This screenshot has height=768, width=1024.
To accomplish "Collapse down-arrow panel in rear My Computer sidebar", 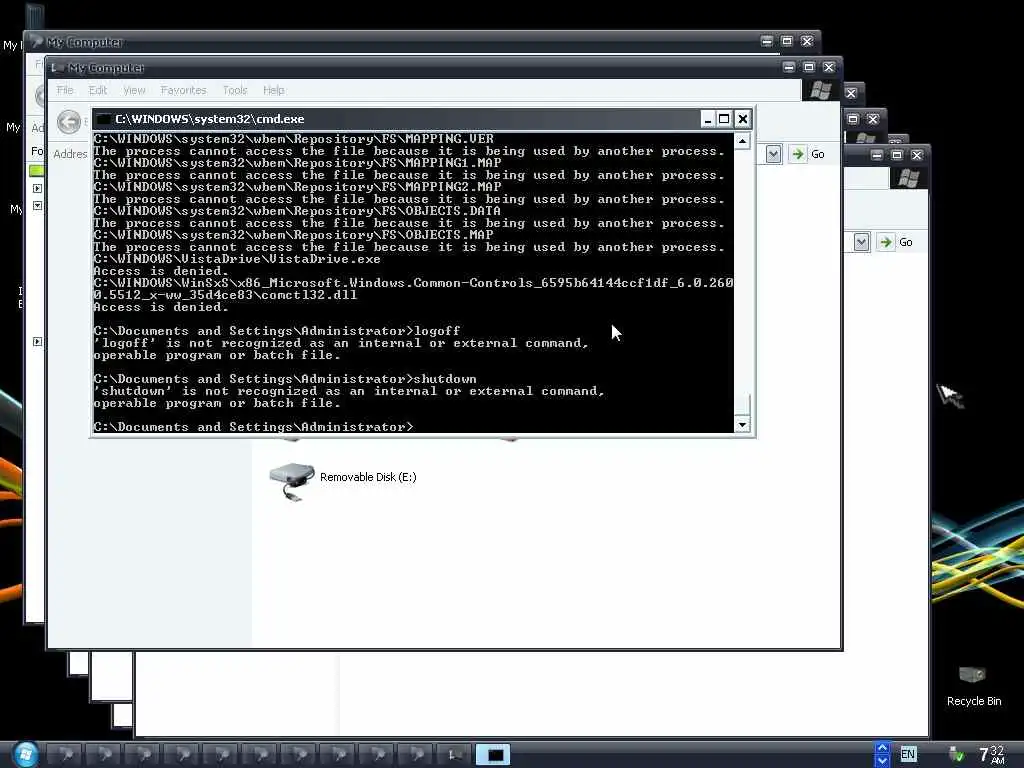I will (x=37, y=206).
